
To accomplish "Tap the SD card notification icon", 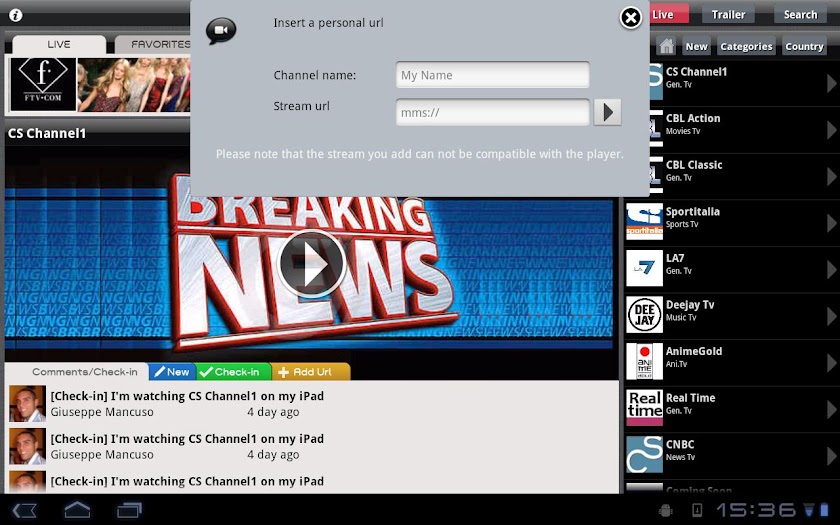I will click(x=696, y=509).
